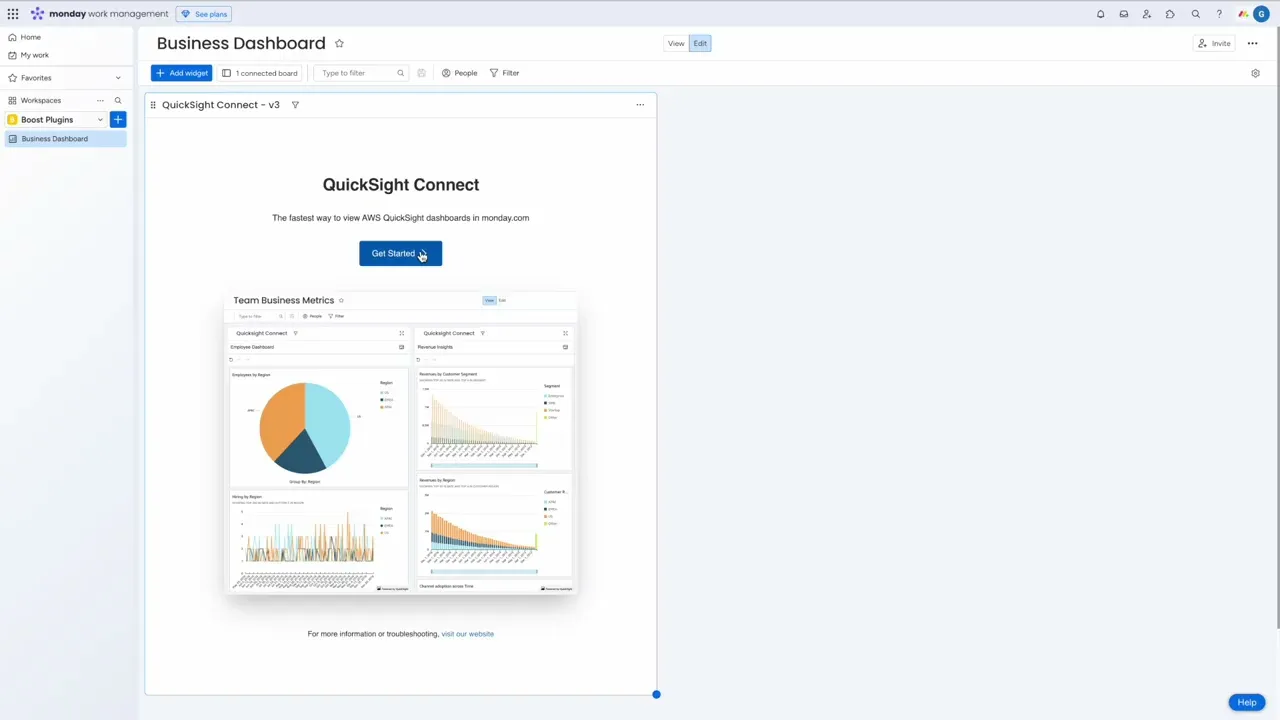Open the apps grid switcher icon

(x=13, y=14)
